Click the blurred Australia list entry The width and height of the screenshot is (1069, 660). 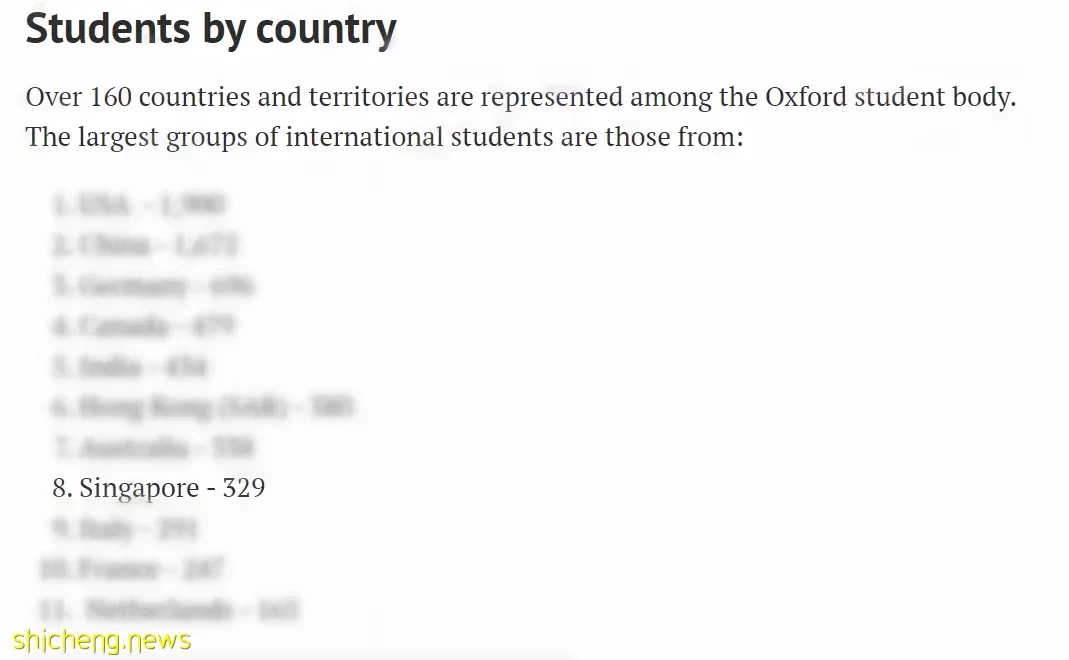click(153, 448)
